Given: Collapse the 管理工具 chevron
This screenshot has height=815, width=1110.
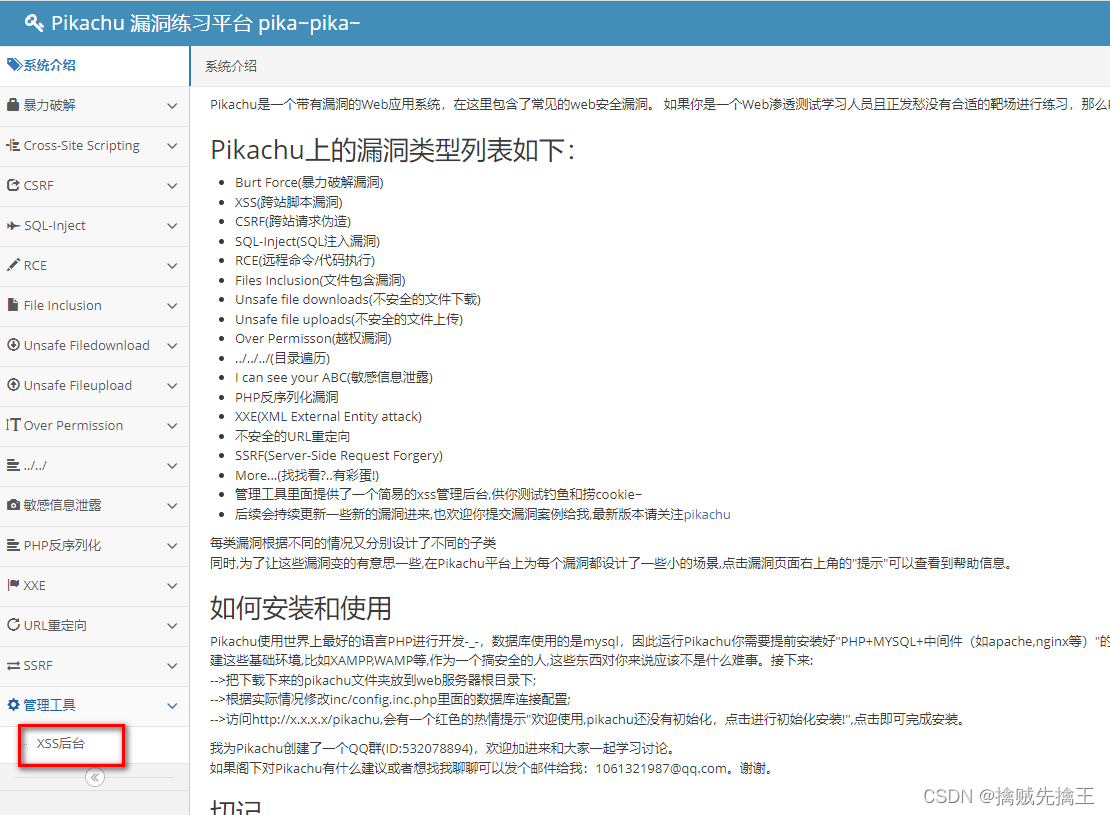Looking at the screenshot, I should pos(172,706).
